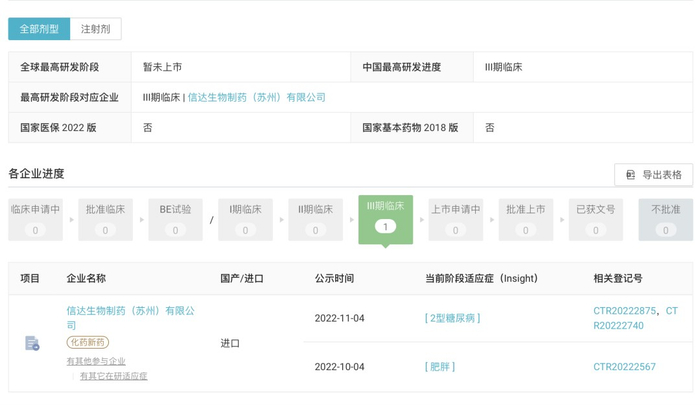This screenshot has width=700, height=405.
Task: Open the 信达生物制药 link in the top info table
Action: 256,97
